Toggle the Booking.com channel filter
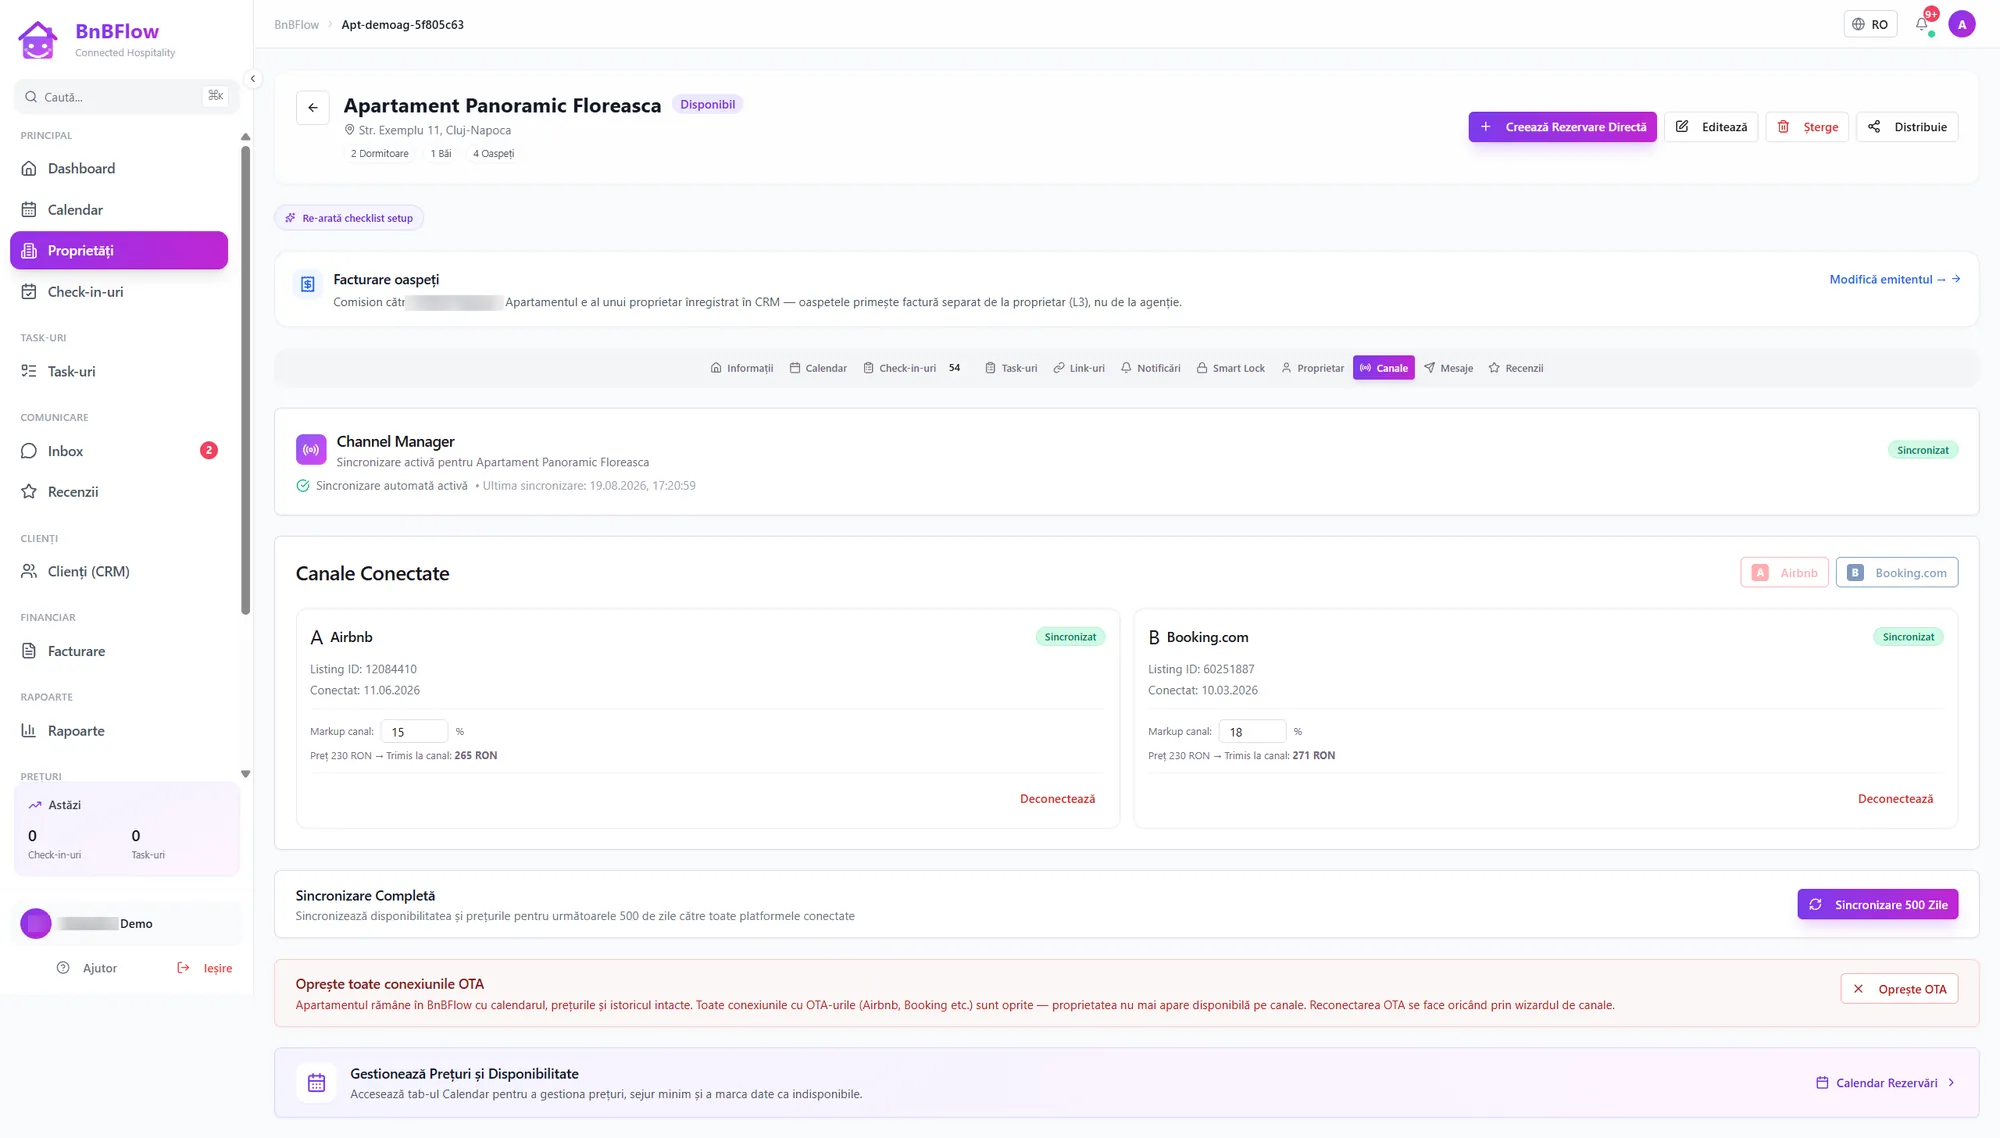2000x1138 pixels. click(x=1897, y=573)
